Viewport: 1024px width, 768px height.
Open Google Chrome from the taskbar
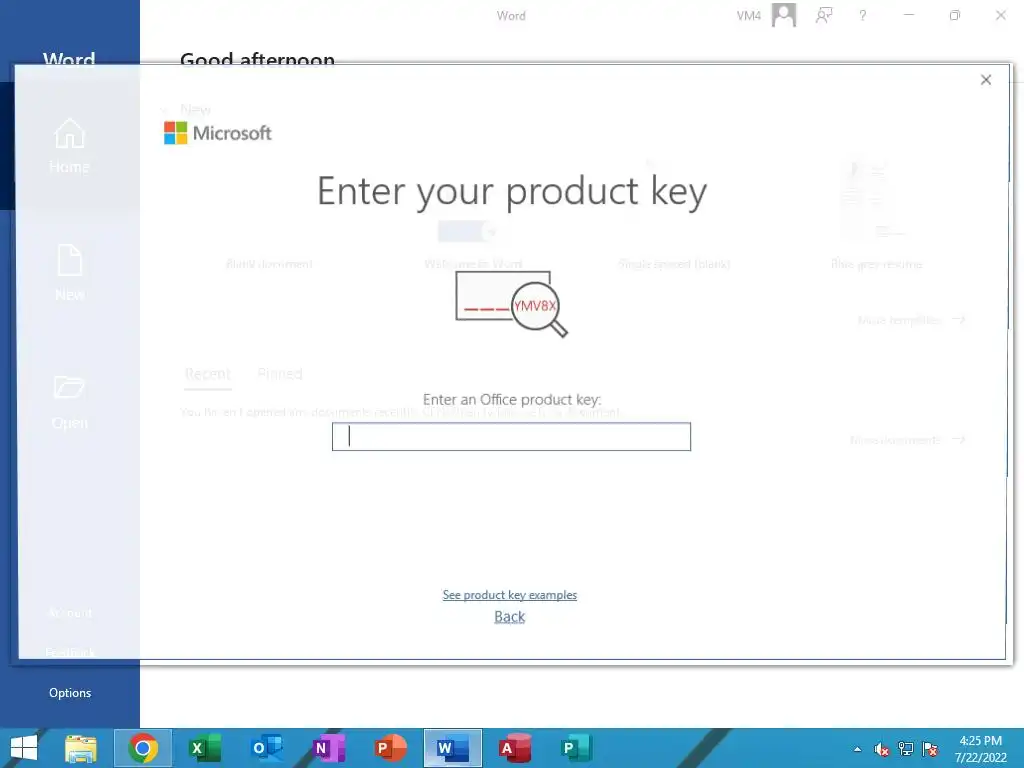143,748
